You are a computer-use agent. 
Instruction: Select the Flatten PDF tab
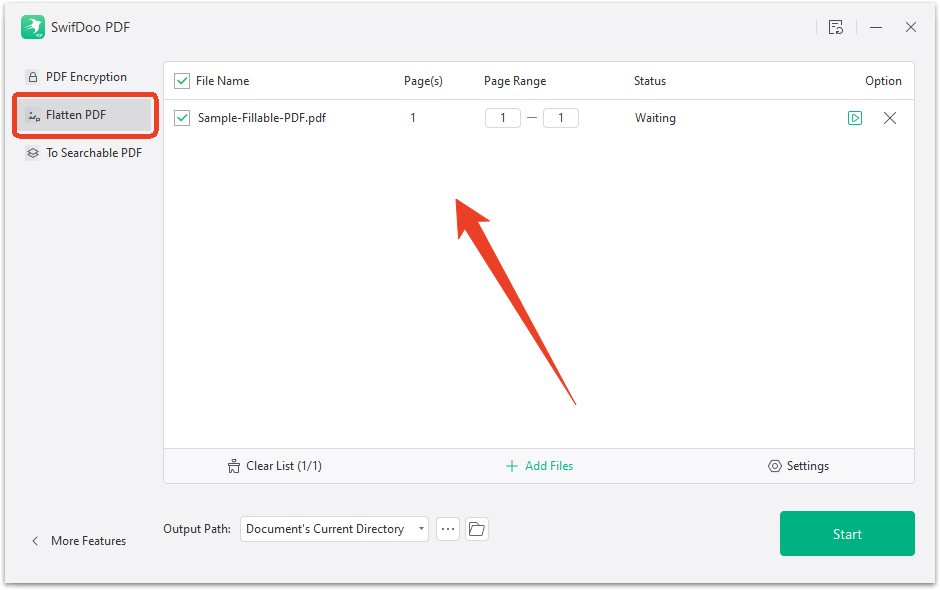[85, 115]
